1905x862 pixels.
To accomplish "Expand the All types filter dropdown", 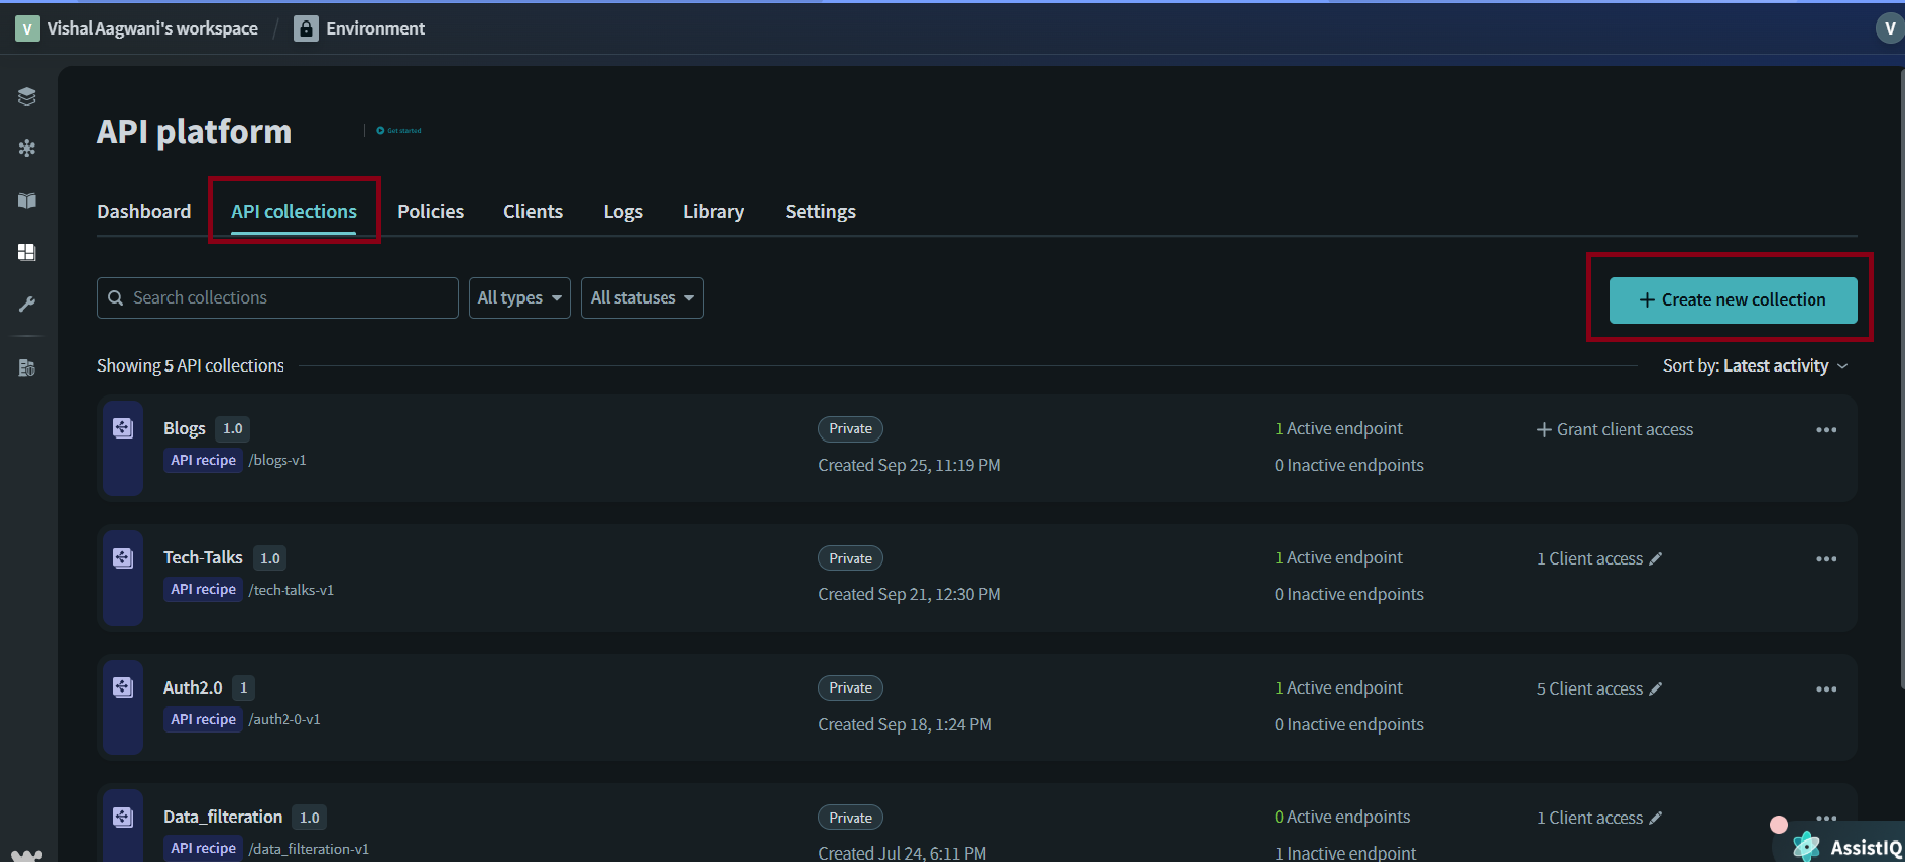I will (x=519, y=298).
